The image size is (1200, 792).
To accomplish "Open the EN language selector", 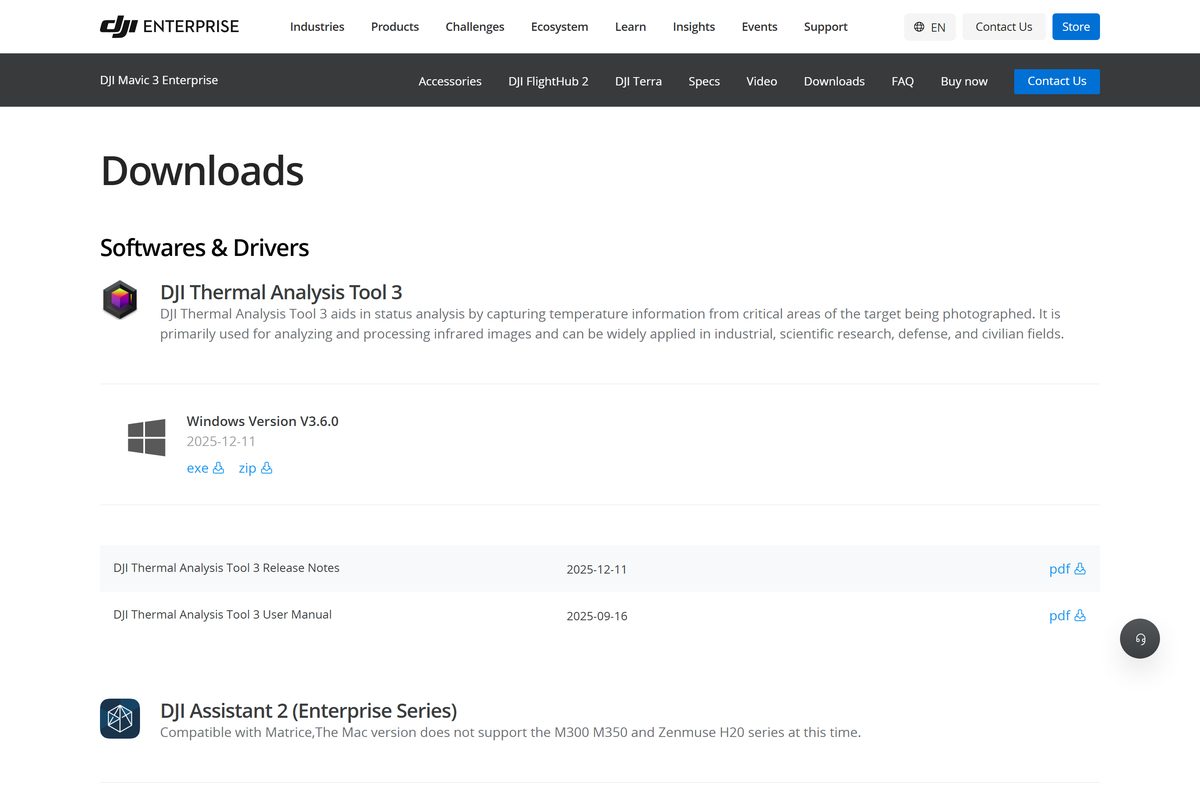I will [930, 27].
